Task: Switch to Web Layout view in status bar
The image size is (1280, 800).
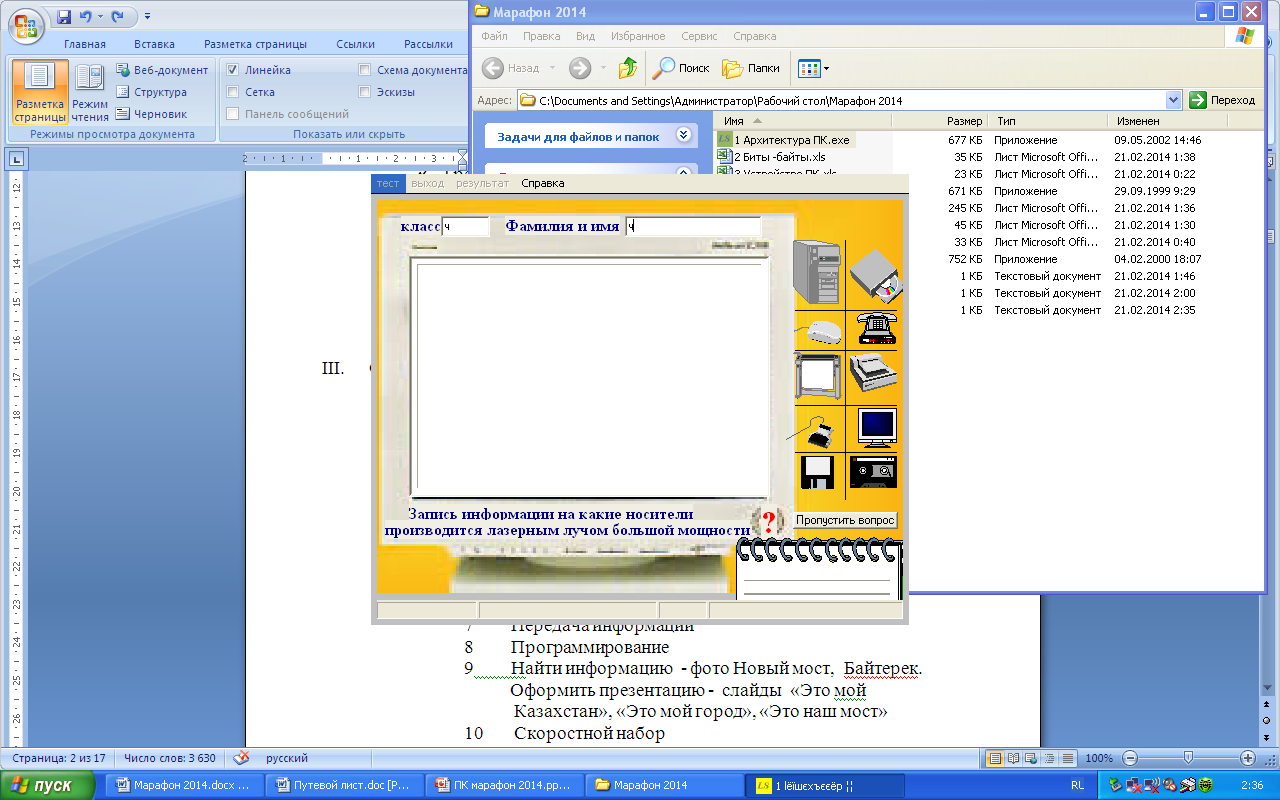Action: 1032,758
